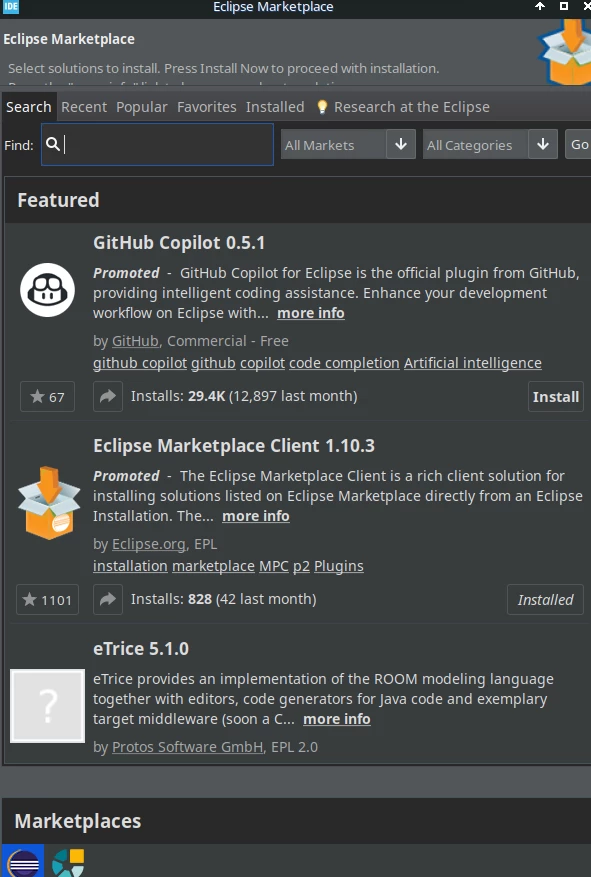
Task: Click Installed button for Marketplace Client
Action: tap(545, 600)
